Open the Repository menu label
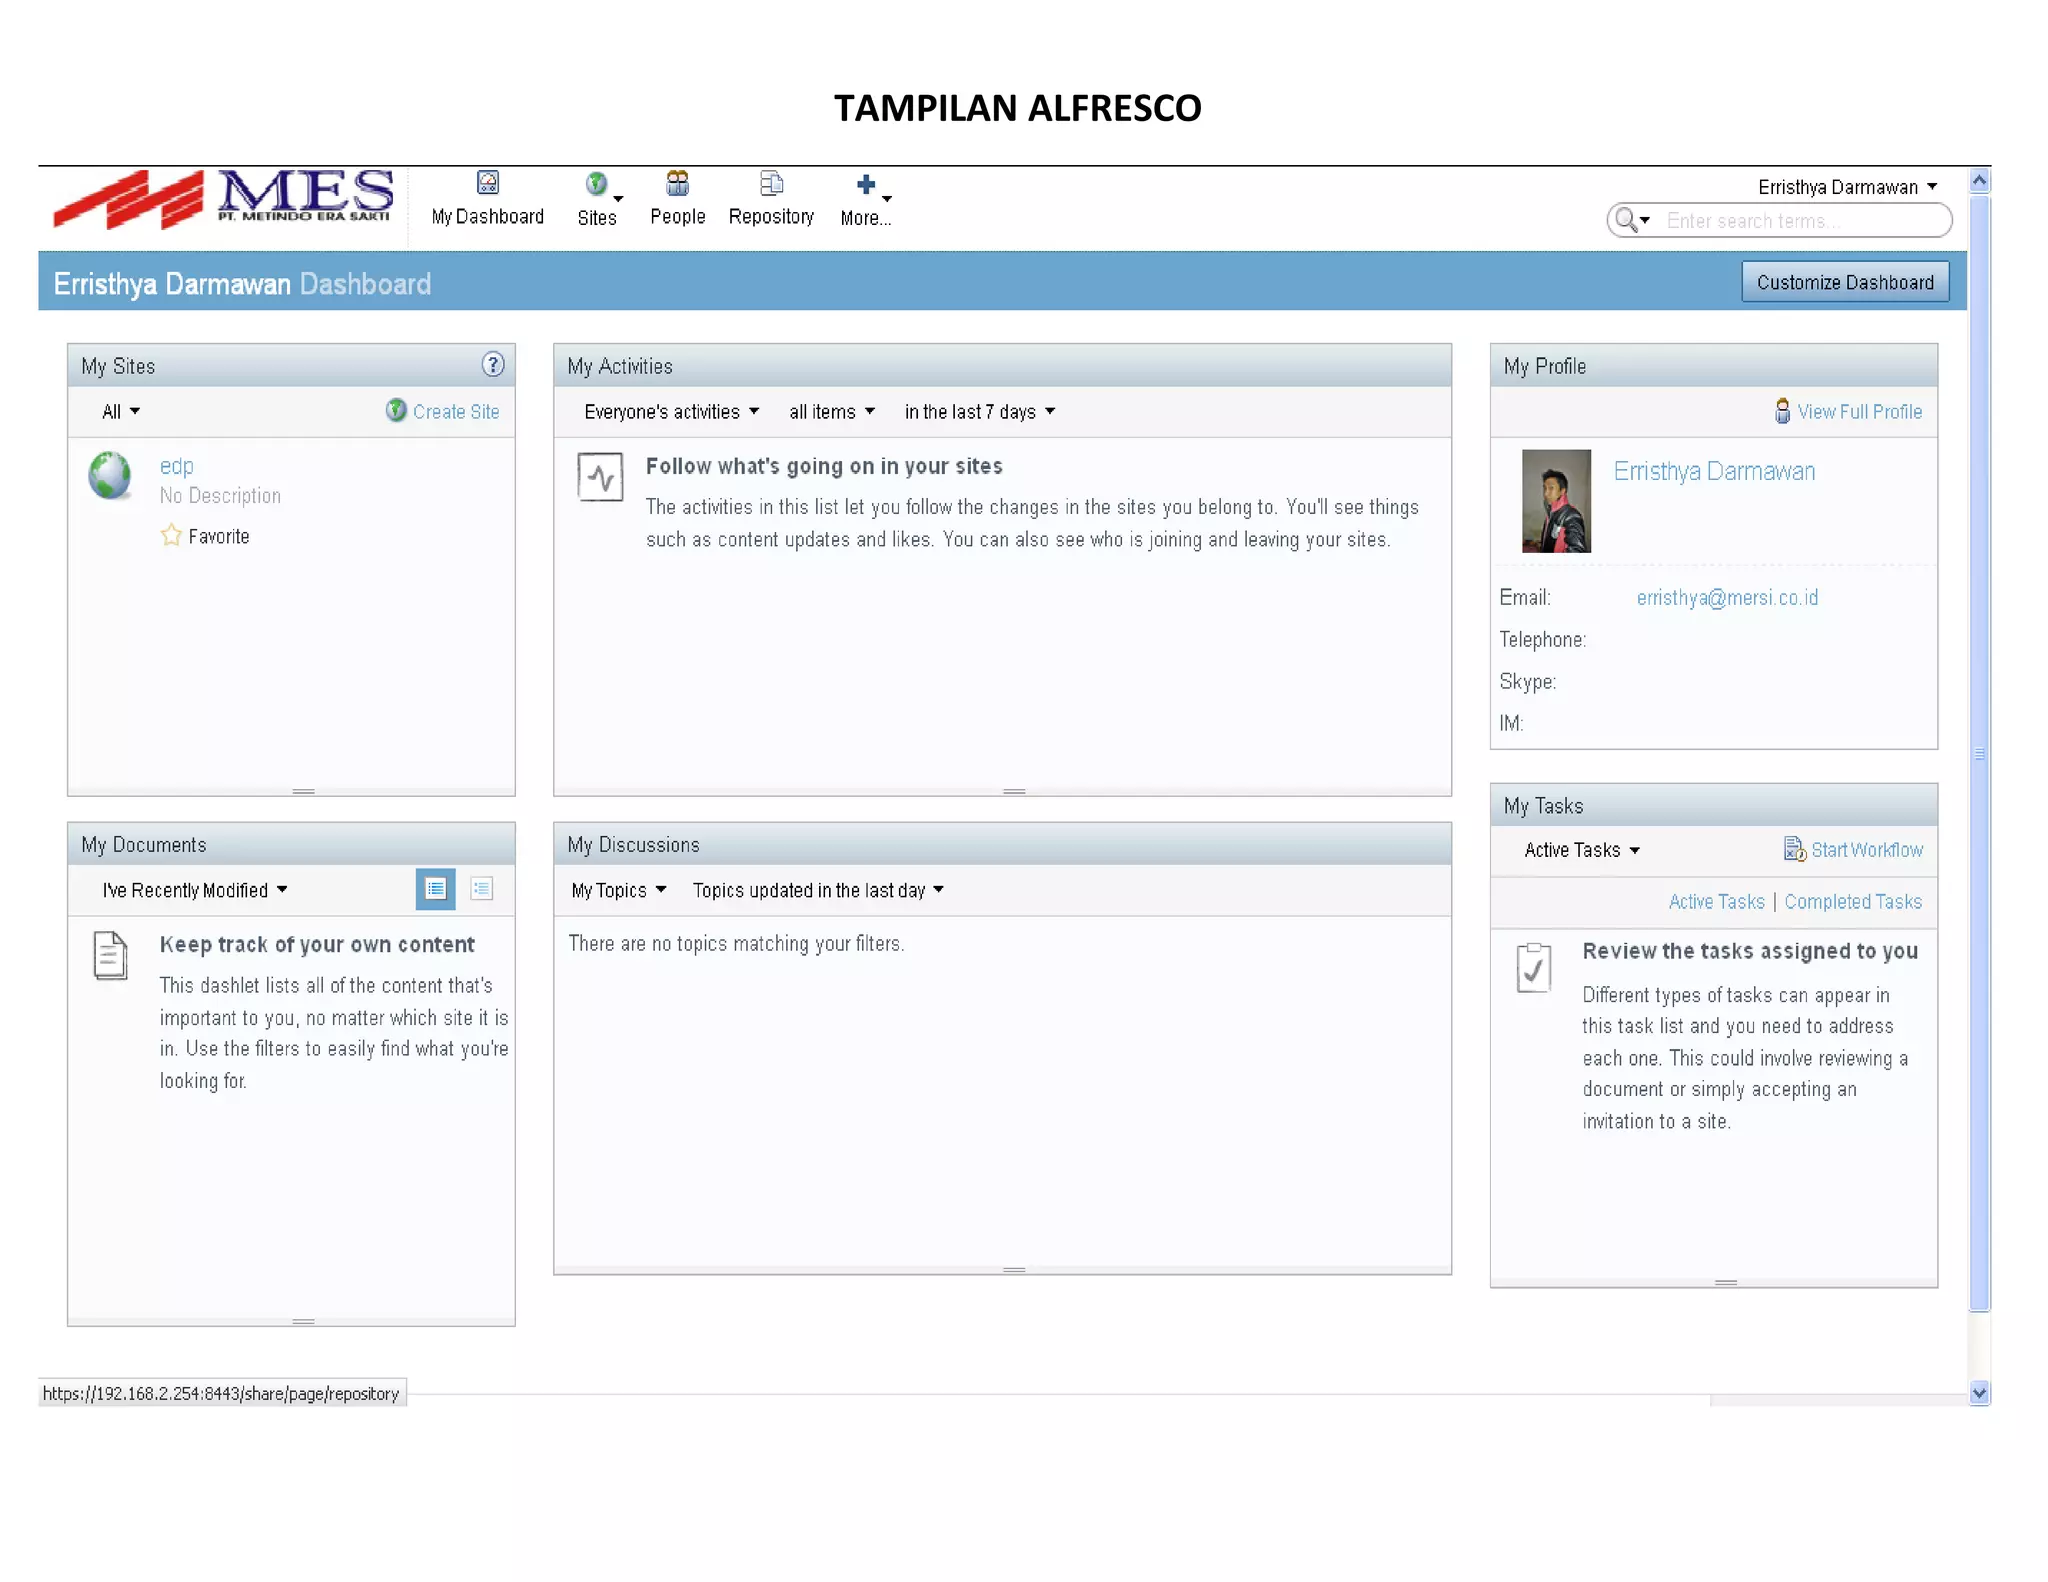The image size is (2048, 1582). [771, 216]
